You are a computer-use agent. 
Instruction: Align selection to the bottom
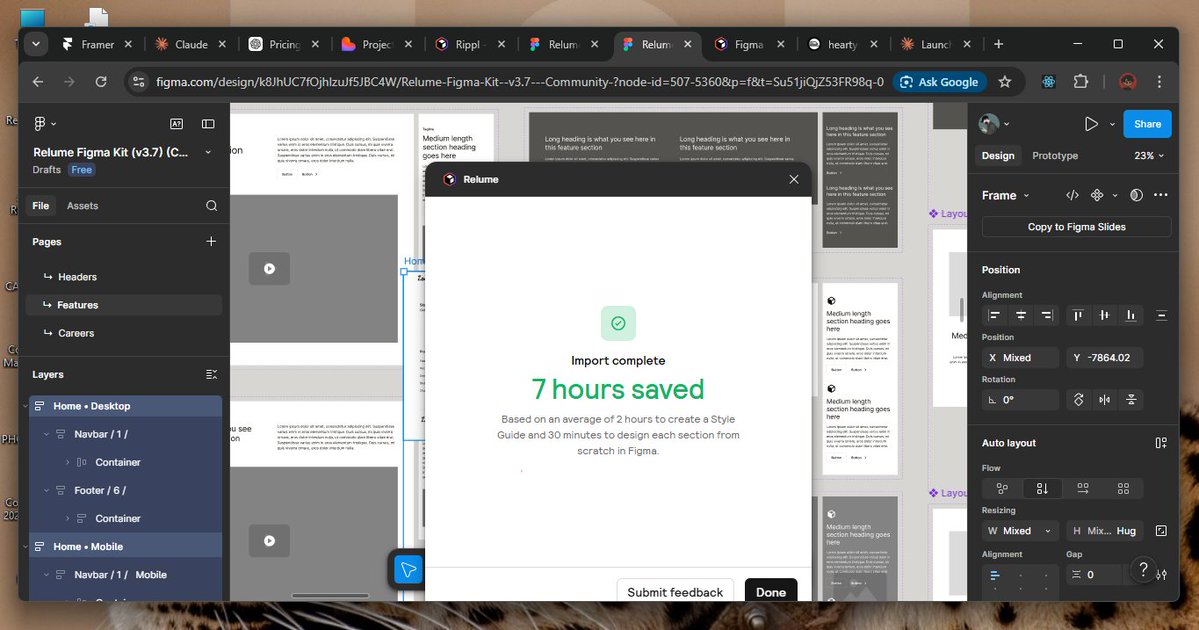[1130, 315]
